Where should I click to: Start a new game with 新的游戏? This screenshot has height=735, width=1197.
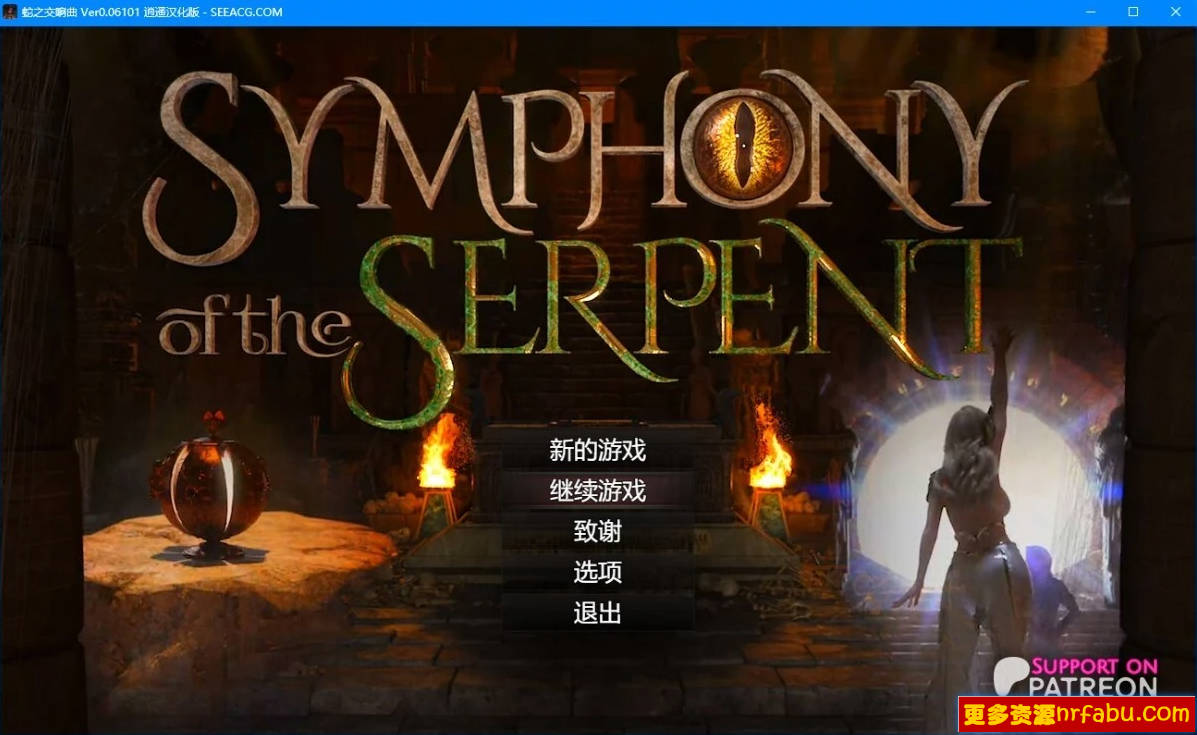[x=597, y=450]
